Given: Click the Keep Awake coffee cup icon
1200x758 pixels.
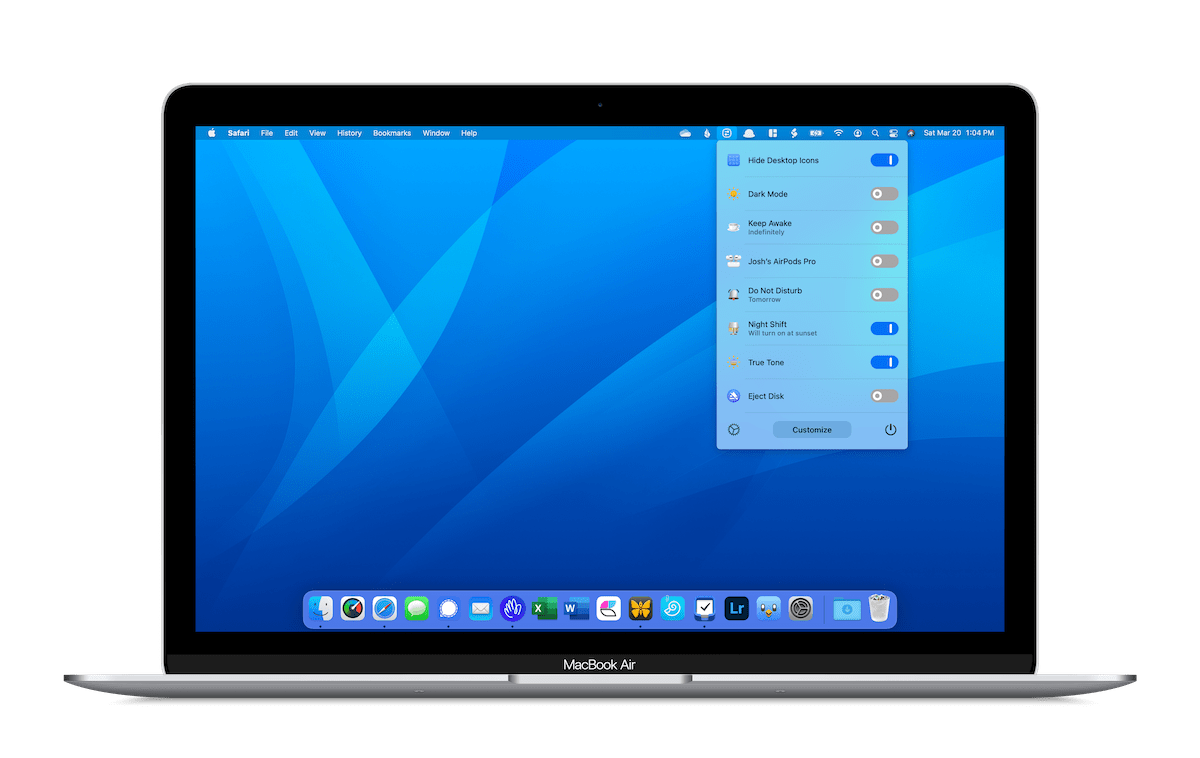Looking at the screenshot, I should click(x=734, y=227).
